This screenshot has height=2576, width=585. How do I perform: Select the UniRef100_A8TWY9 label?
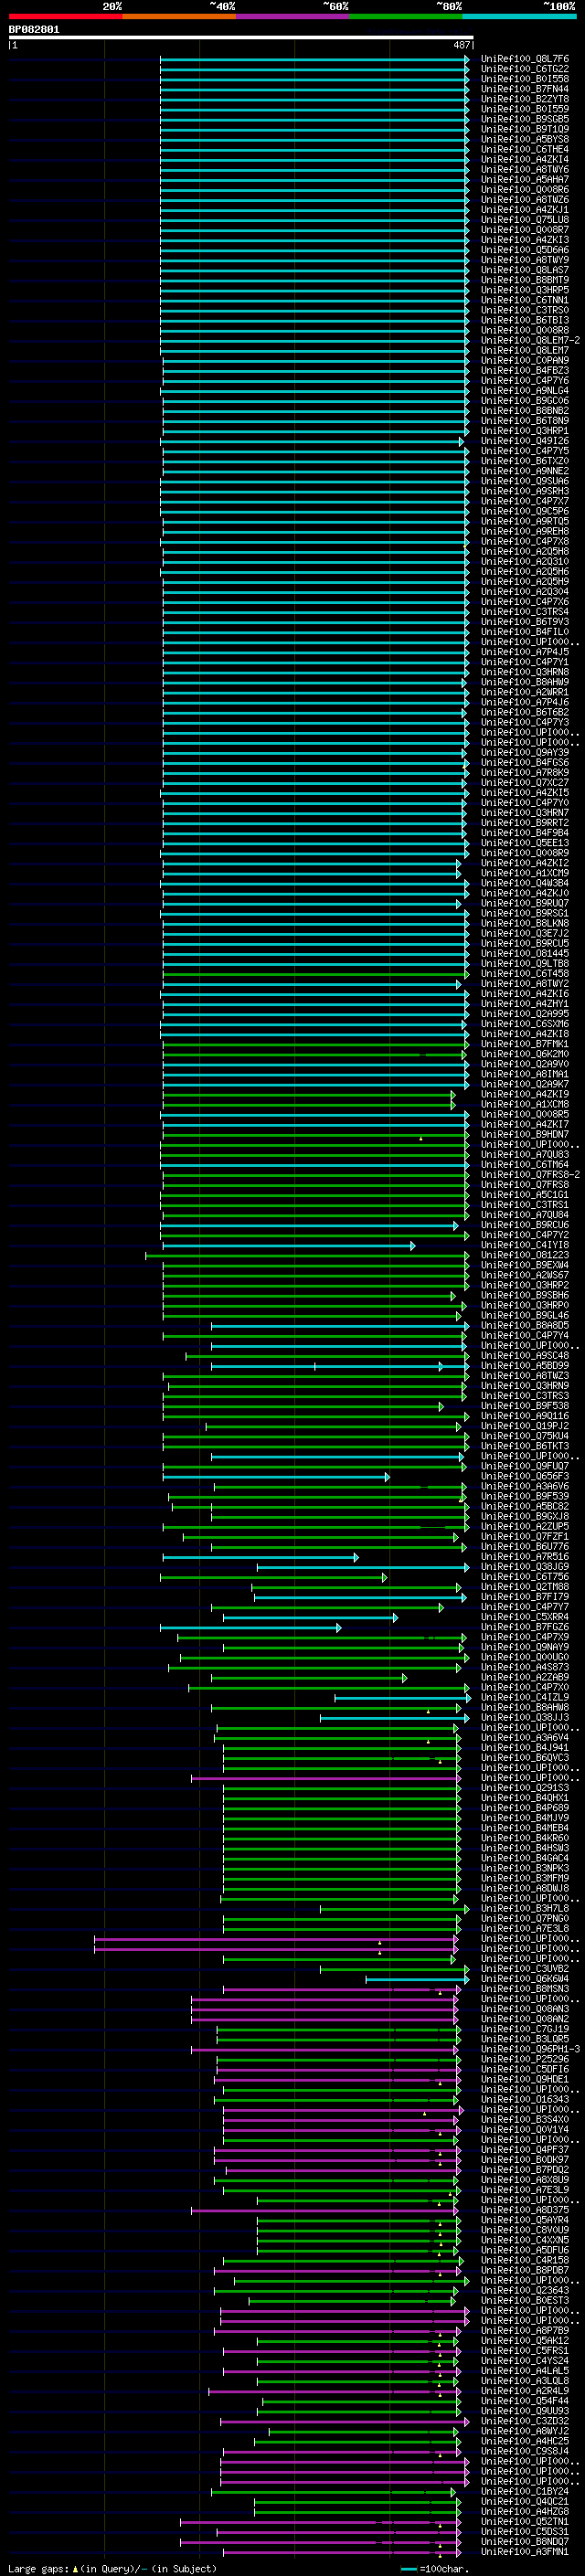click(525, 260)
